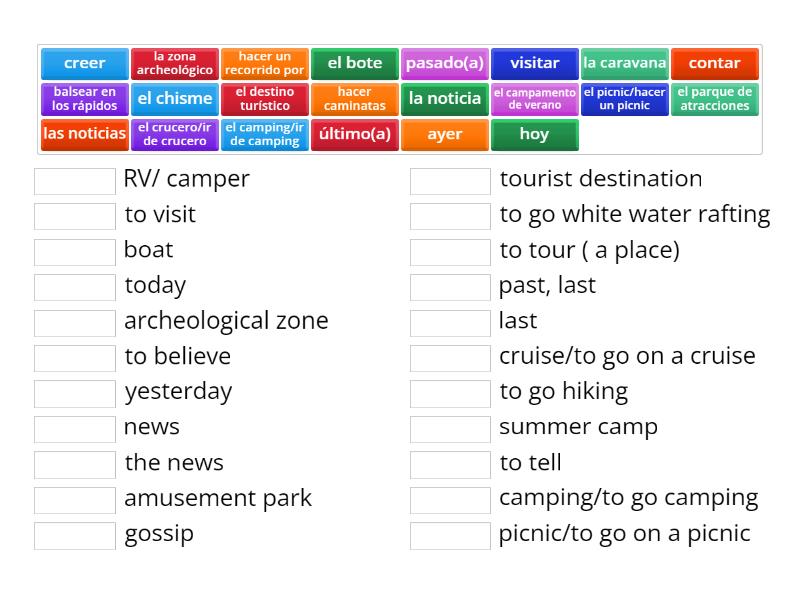Select 'balsear en los rápidos' tile
Image resolution: width=800 pixels, height=600 pixels.
[x=85, y=99]
